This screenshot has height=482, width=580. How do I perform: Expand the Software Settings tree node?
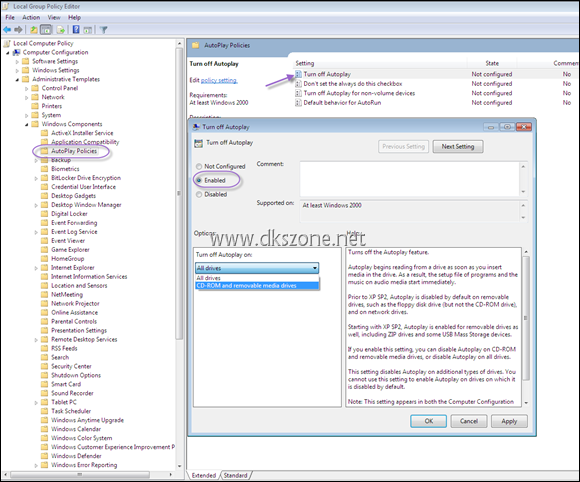click(17, 61)
